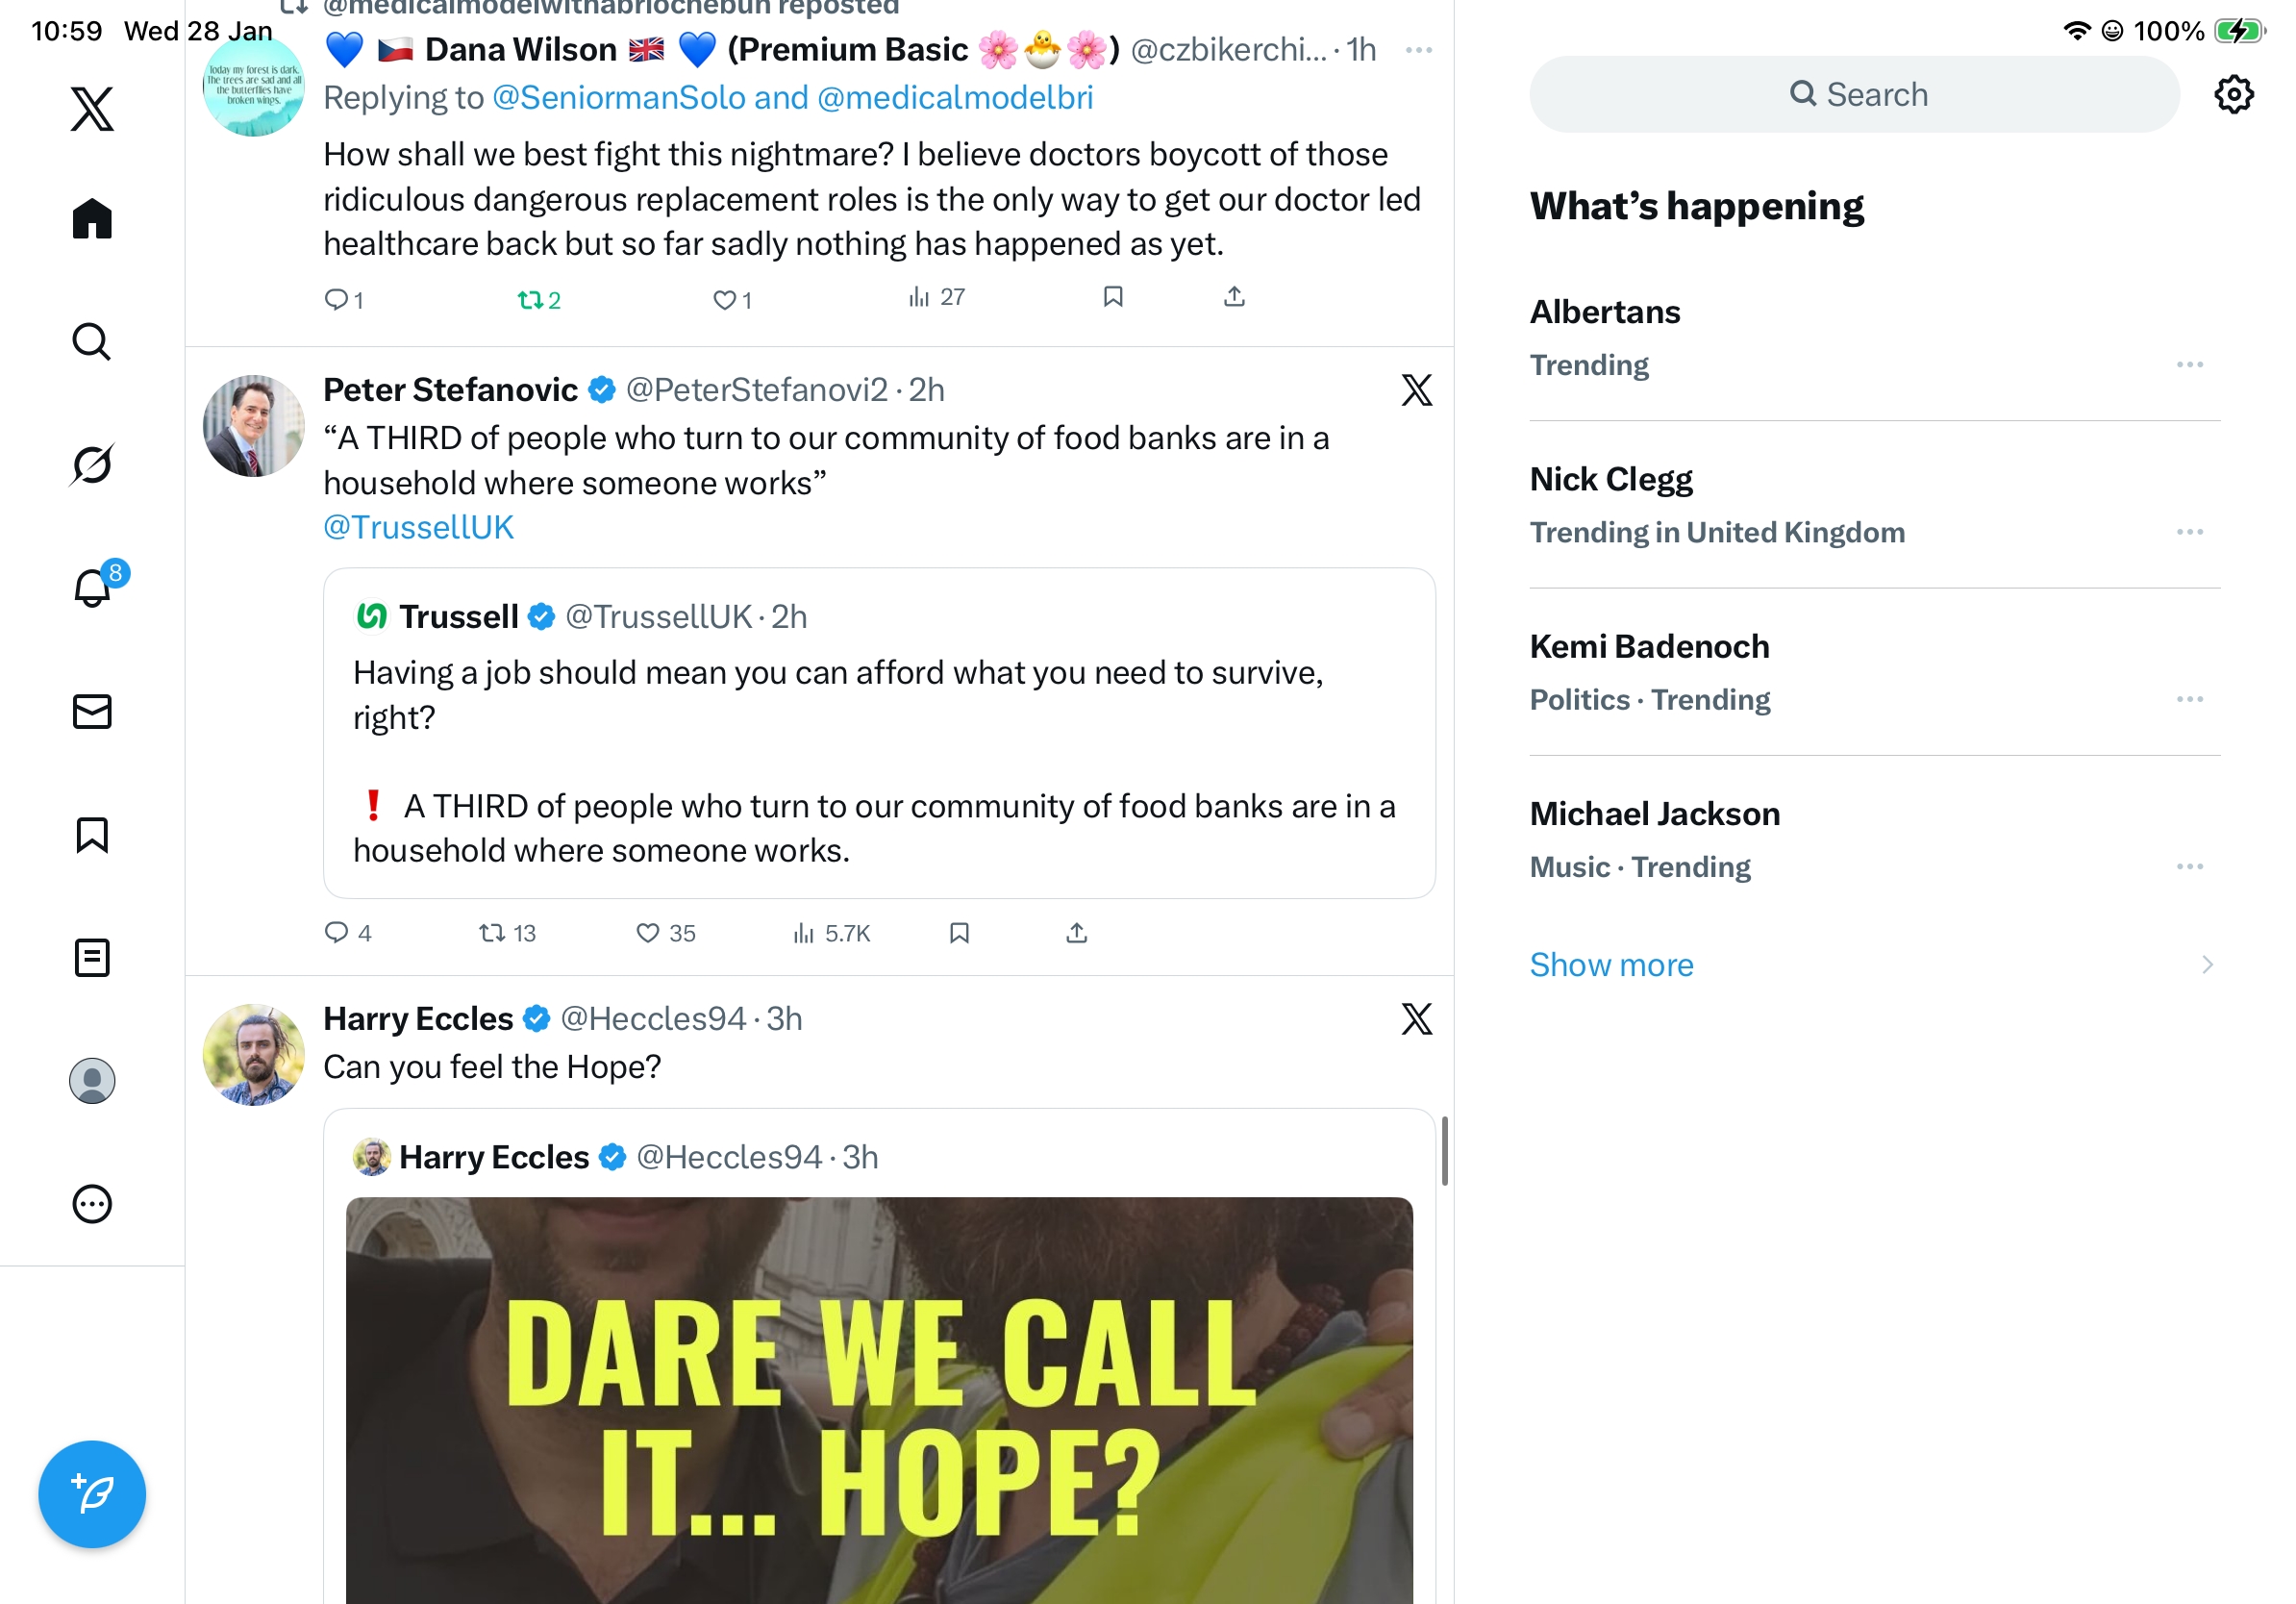
Task: Open Notifications bell with 8 badge
Action: pos(92,587)
